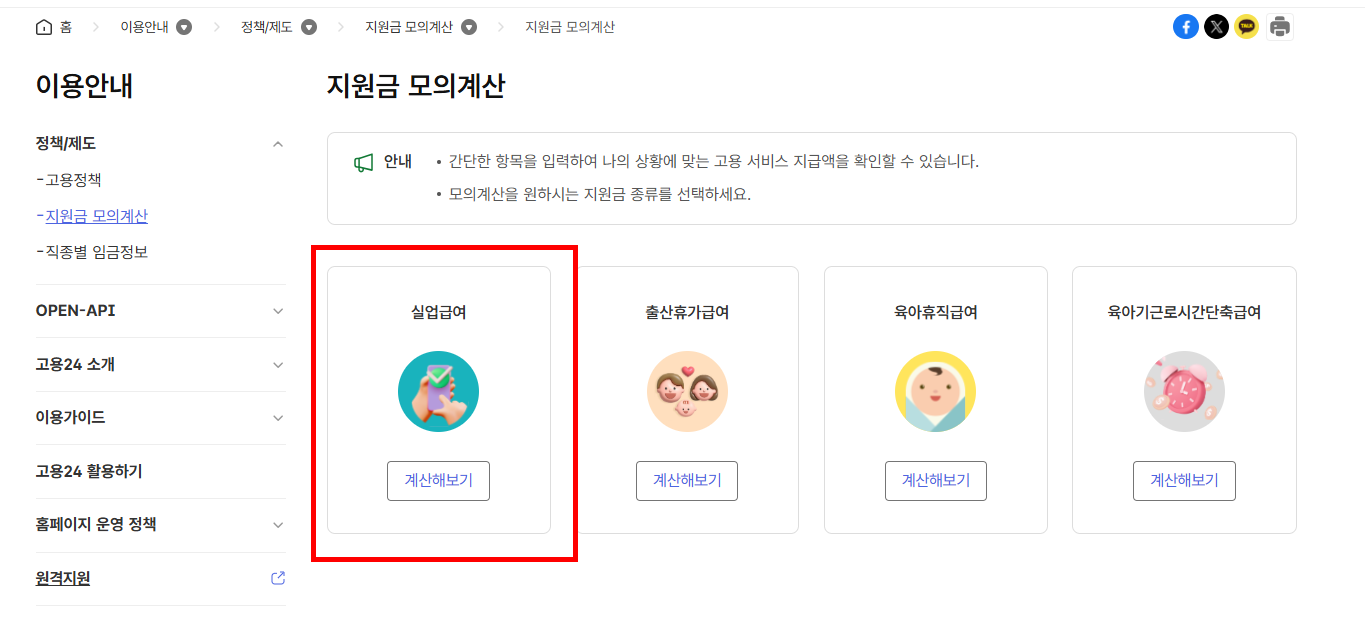Expand the 홈페이지 운영 정책 section
Viewport: 1365px width, 641px height.
160,525
